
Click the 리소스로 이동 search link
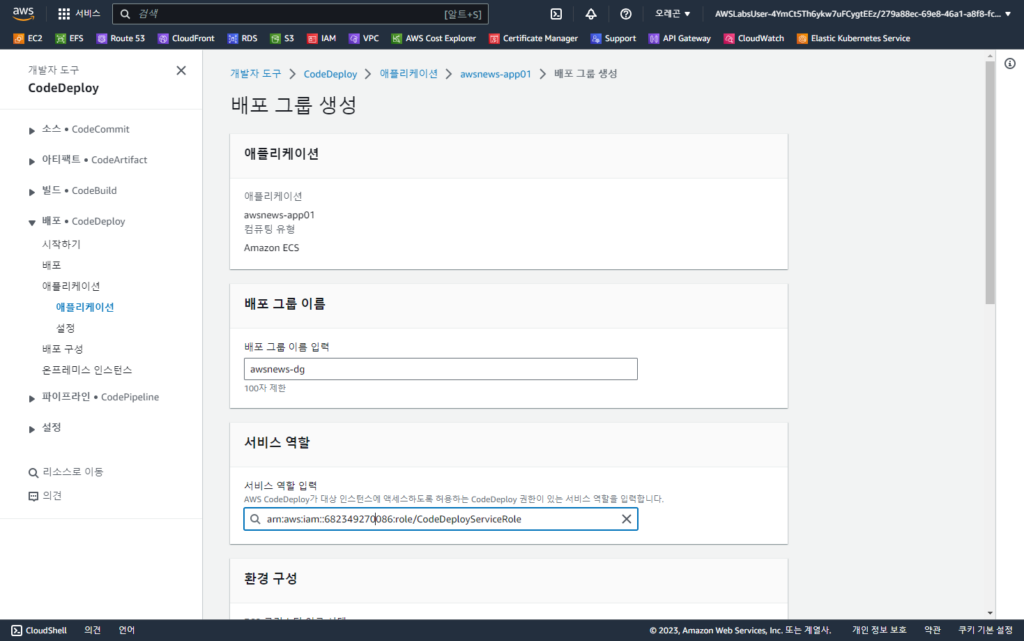click(65, 472)
